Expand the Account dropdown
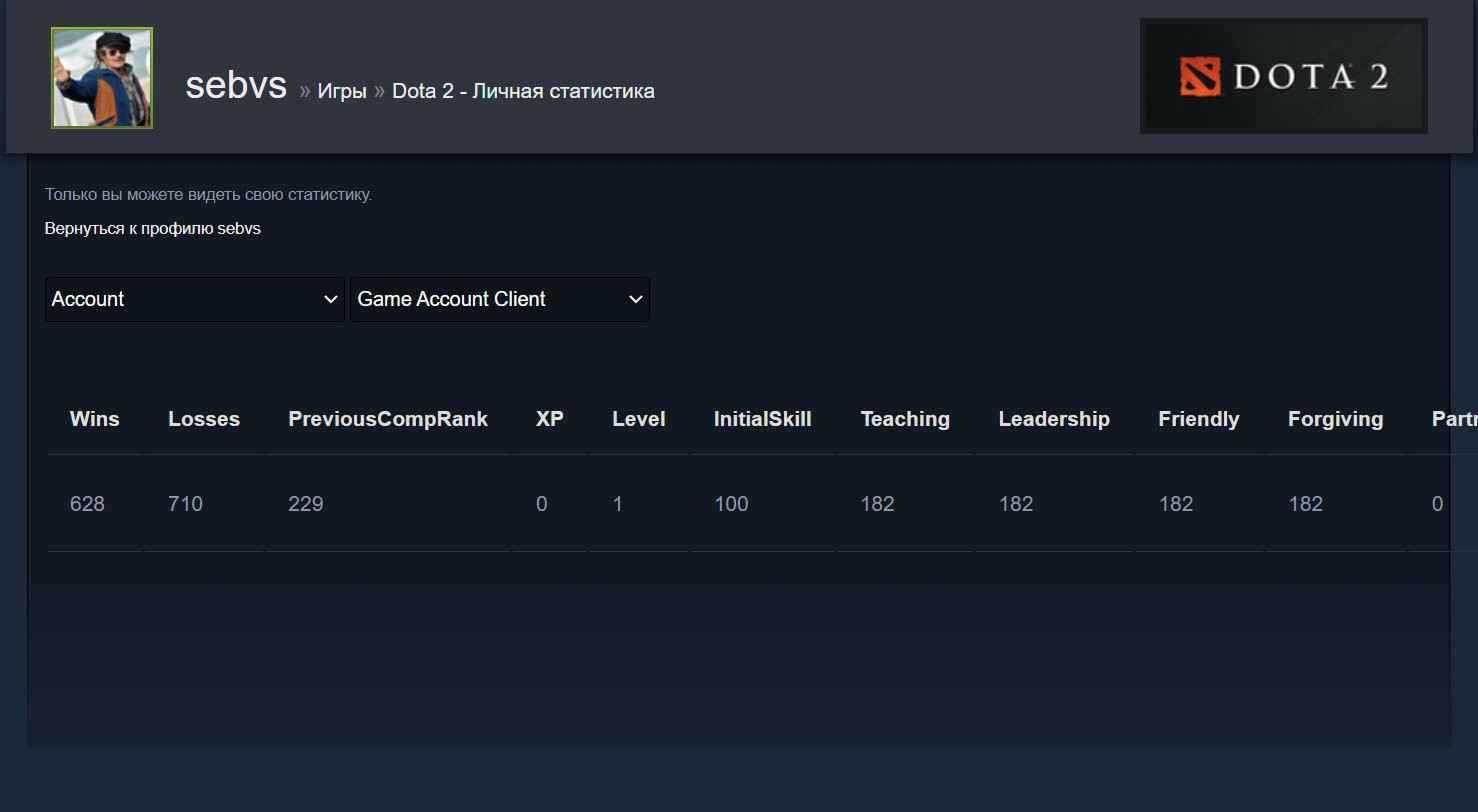 (195, 299)
